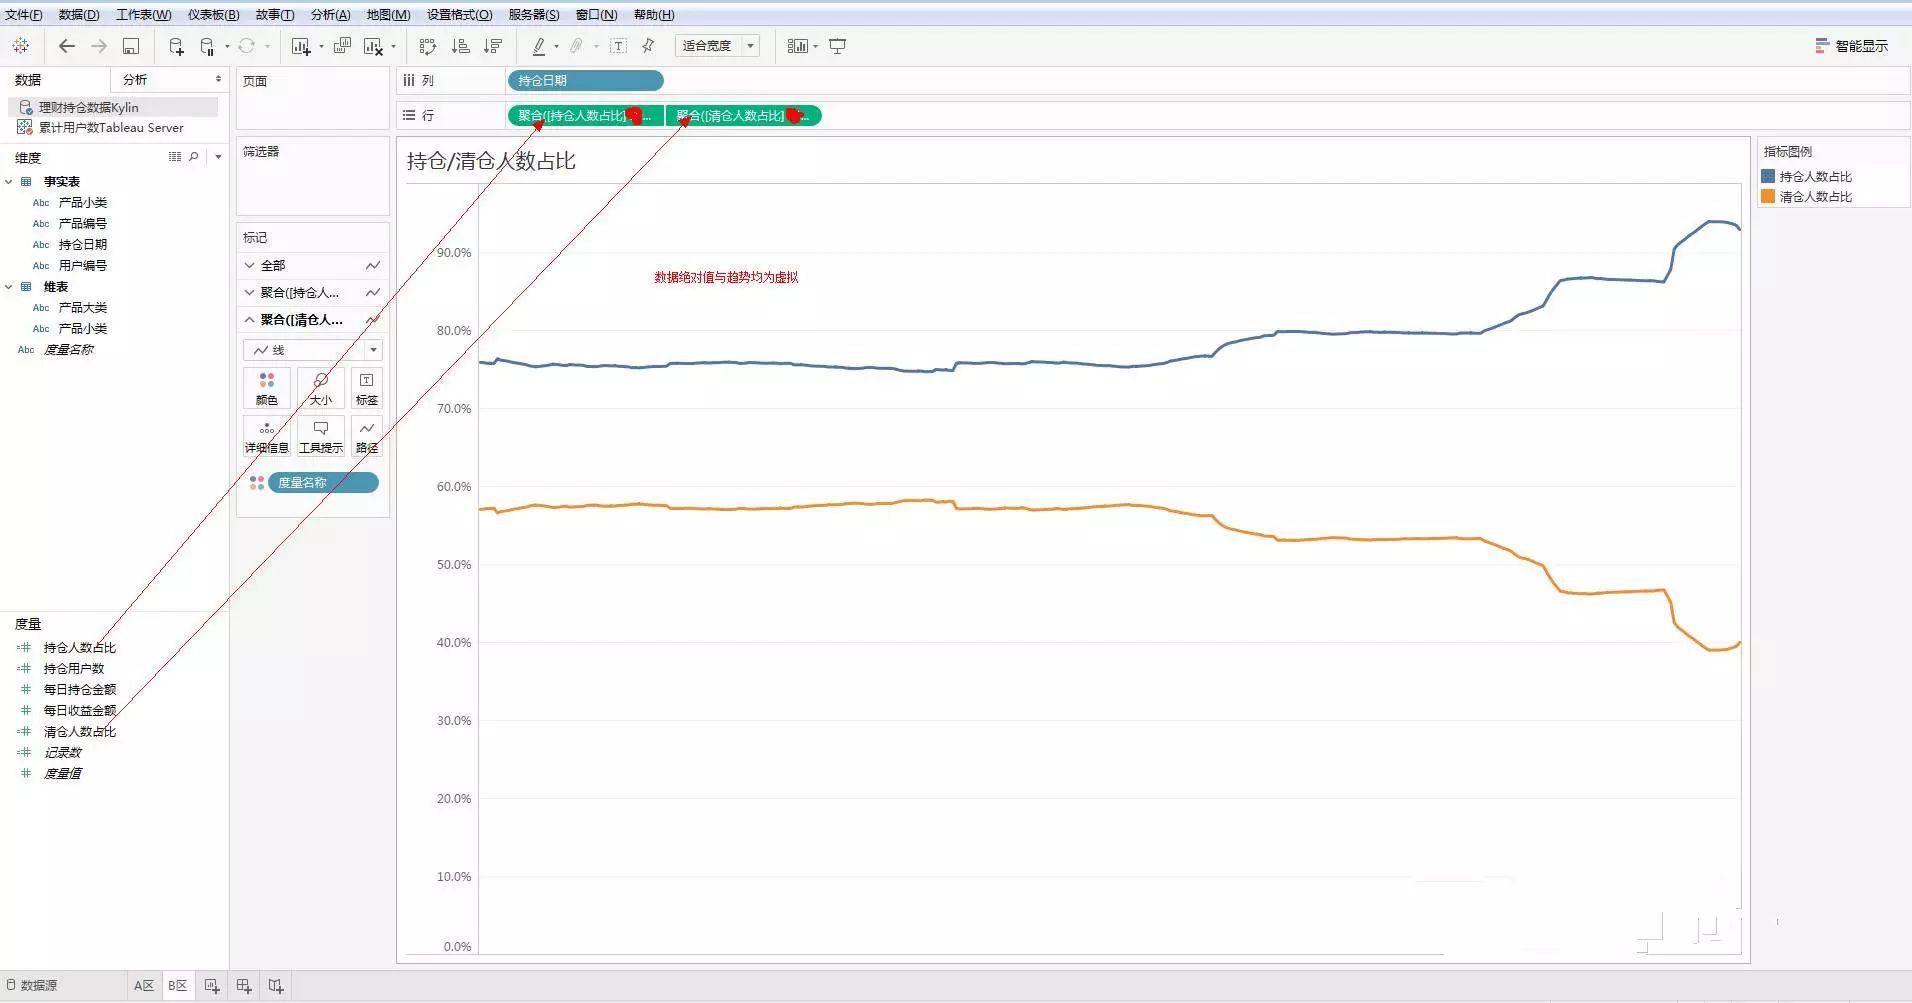Collapse the 聚合([清仓人... marks section

pyautogui.click(x=250, y=320)
